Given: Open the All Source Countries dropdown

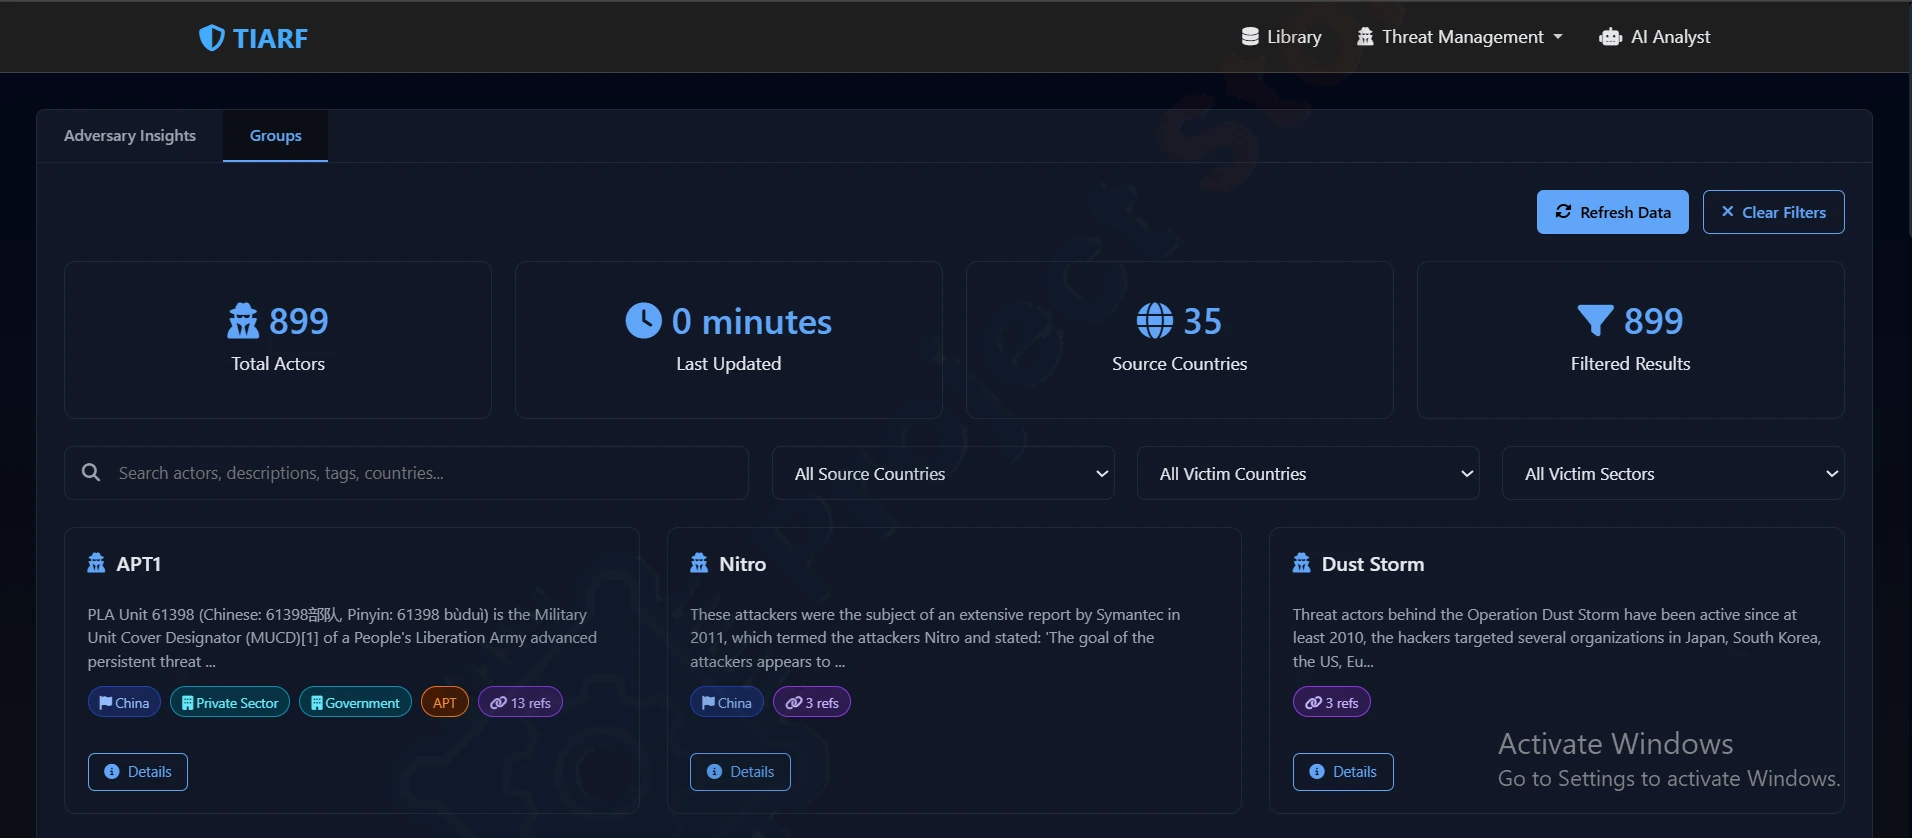Looking at the screenshot, I should pos(943,473).
